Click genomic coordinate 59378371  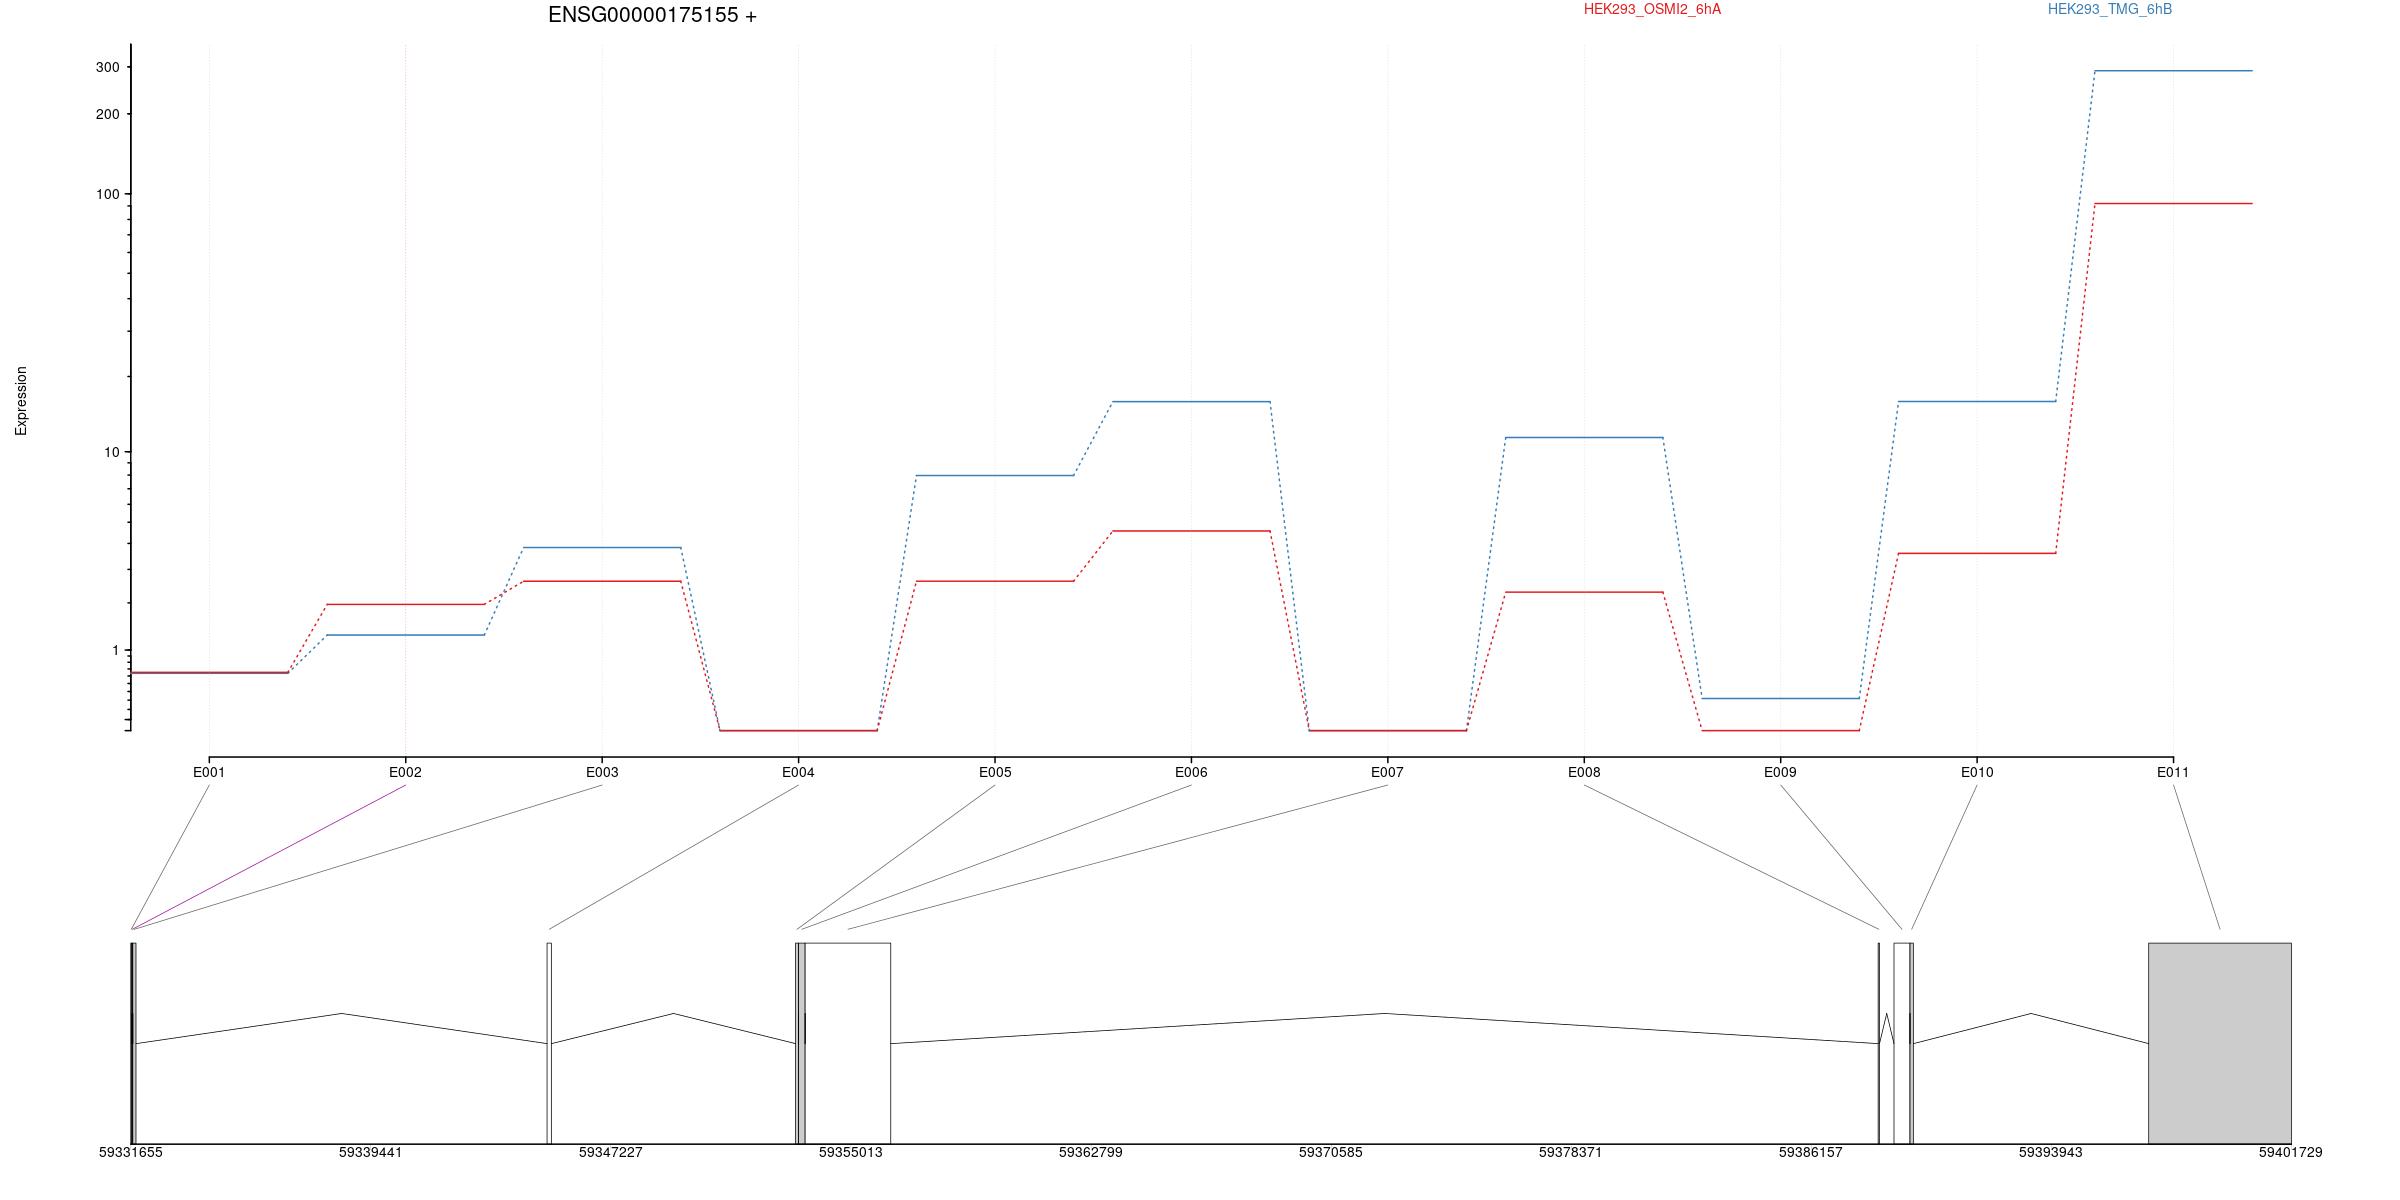click(1571, 1152)
